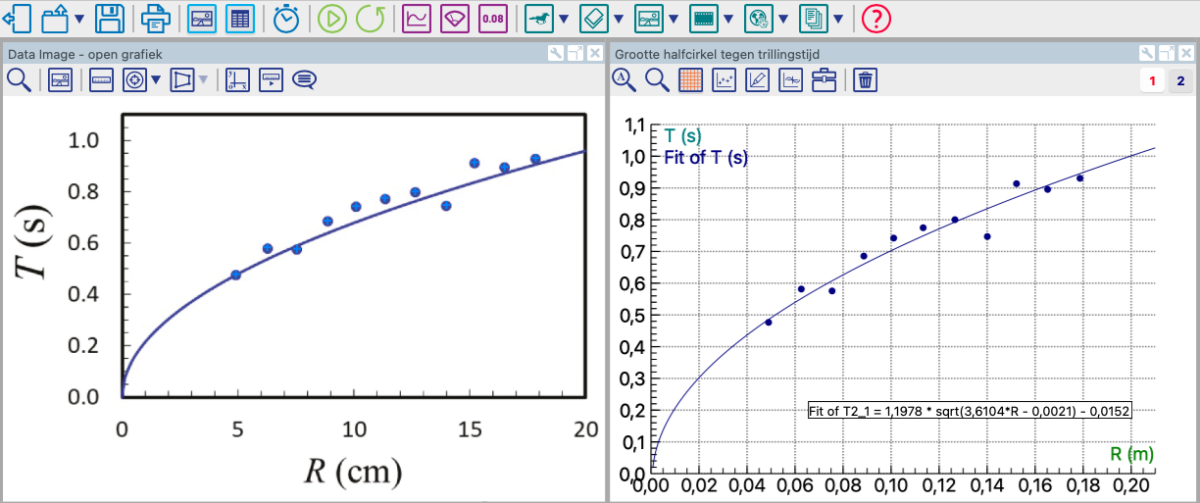Screen dimensions: 1200x503
Task: Click the 'Fit of T (s)' legend label
Action: (705, 157)
